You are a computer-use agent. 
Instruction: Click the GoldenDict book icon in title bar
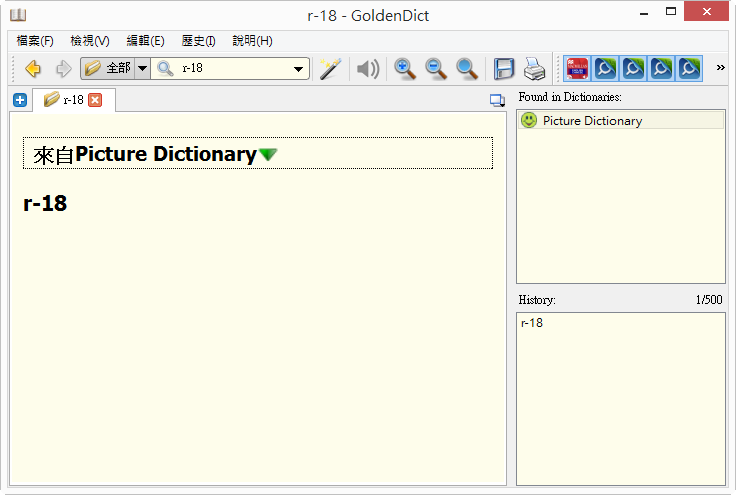pyautogui.click(x=18, y=15)
